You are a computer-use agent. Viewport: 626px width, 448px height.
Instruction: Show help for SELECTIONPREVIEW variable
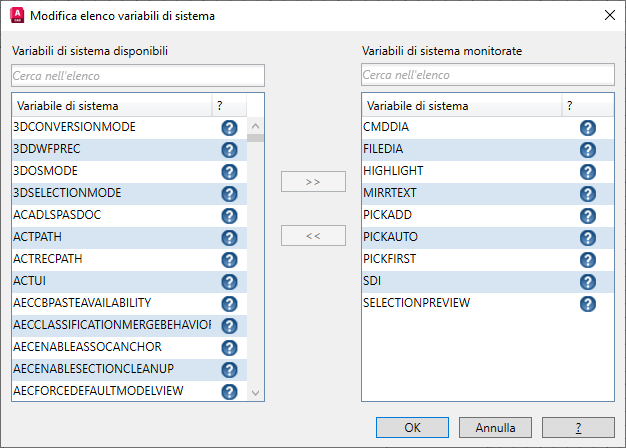coord(588,303)
